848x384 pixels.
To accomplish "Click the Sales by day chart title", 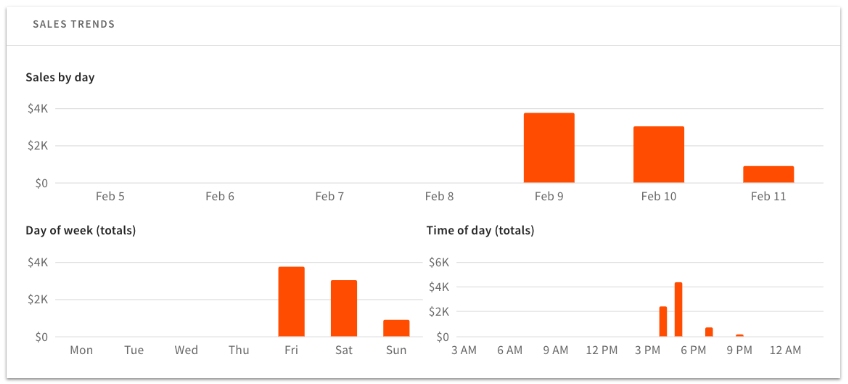I will pos(60,77).
